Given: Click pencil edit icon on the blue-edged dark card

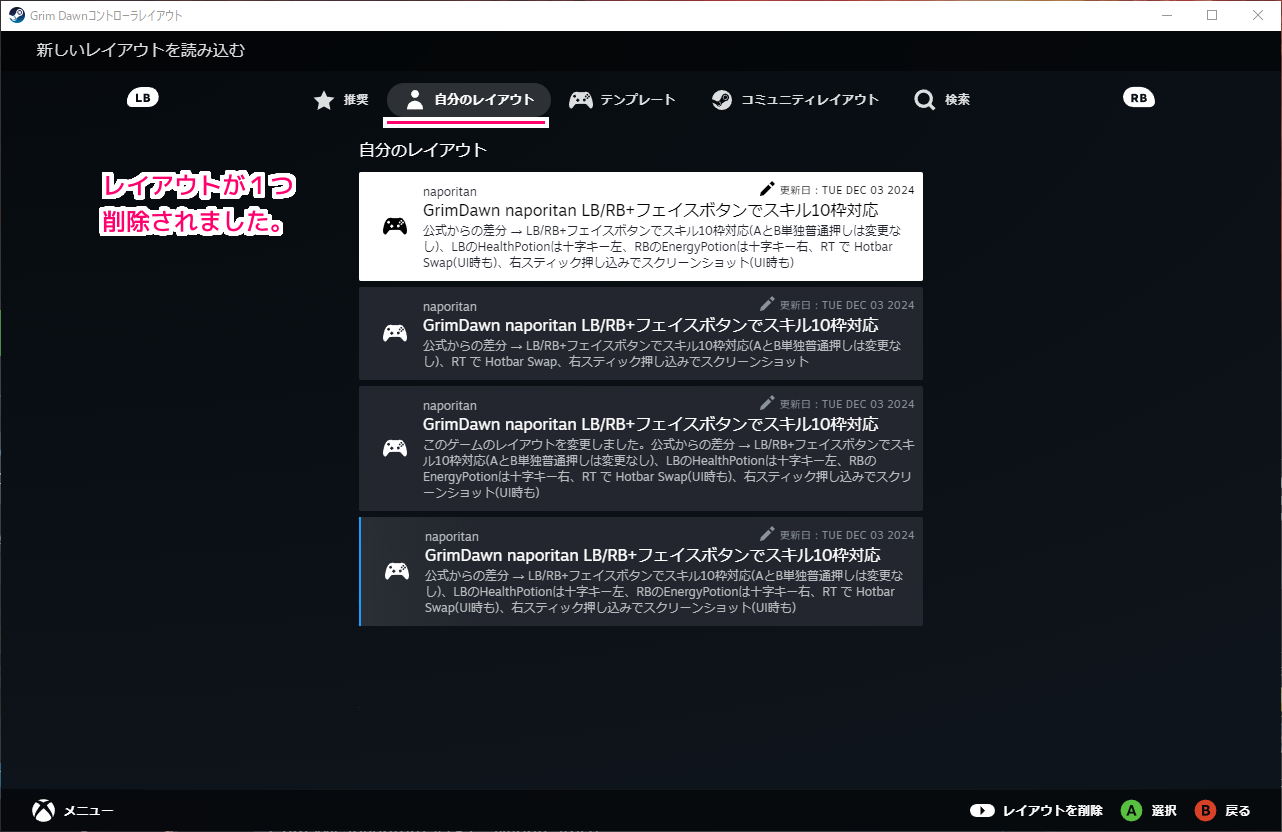Looking at the screenshot, I should 767,533.
